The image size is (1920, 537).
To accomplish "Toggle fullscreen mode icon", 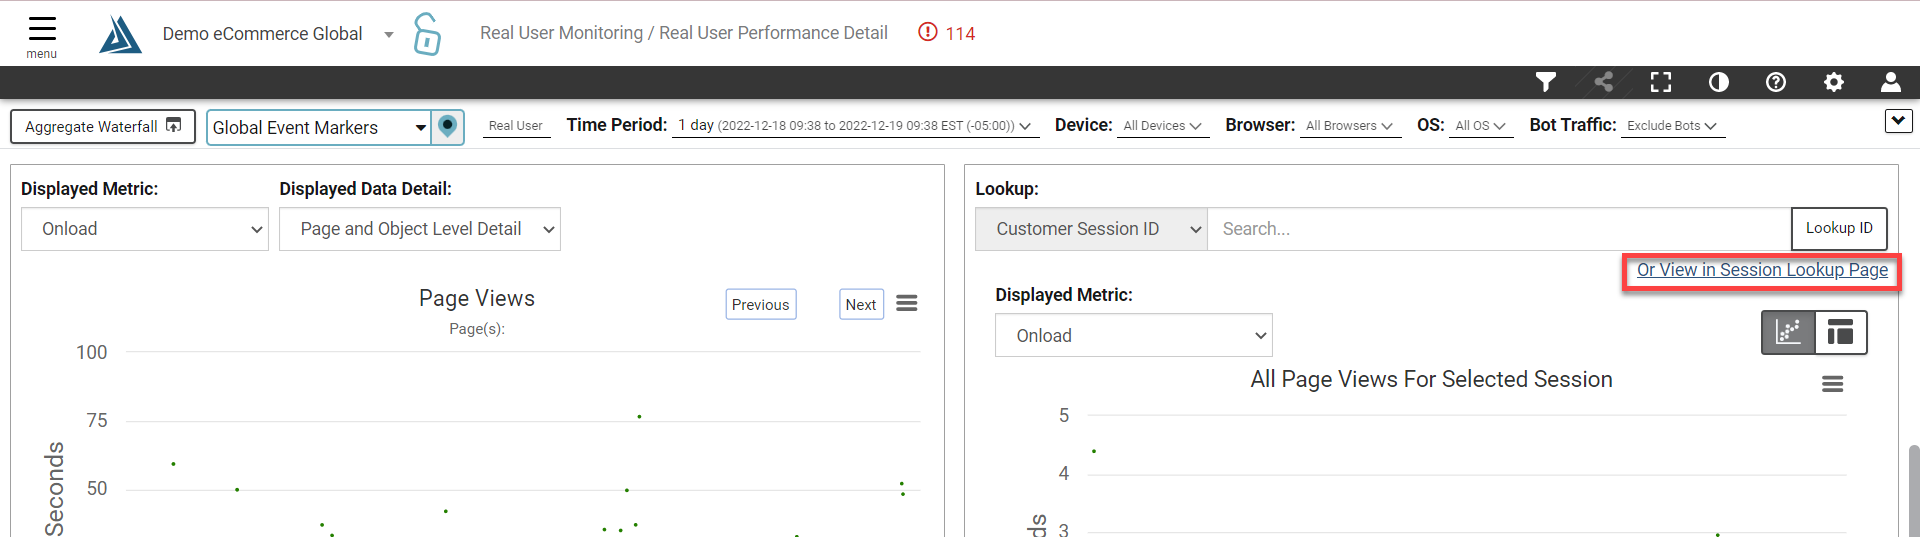I will (x=1661, y=82).
